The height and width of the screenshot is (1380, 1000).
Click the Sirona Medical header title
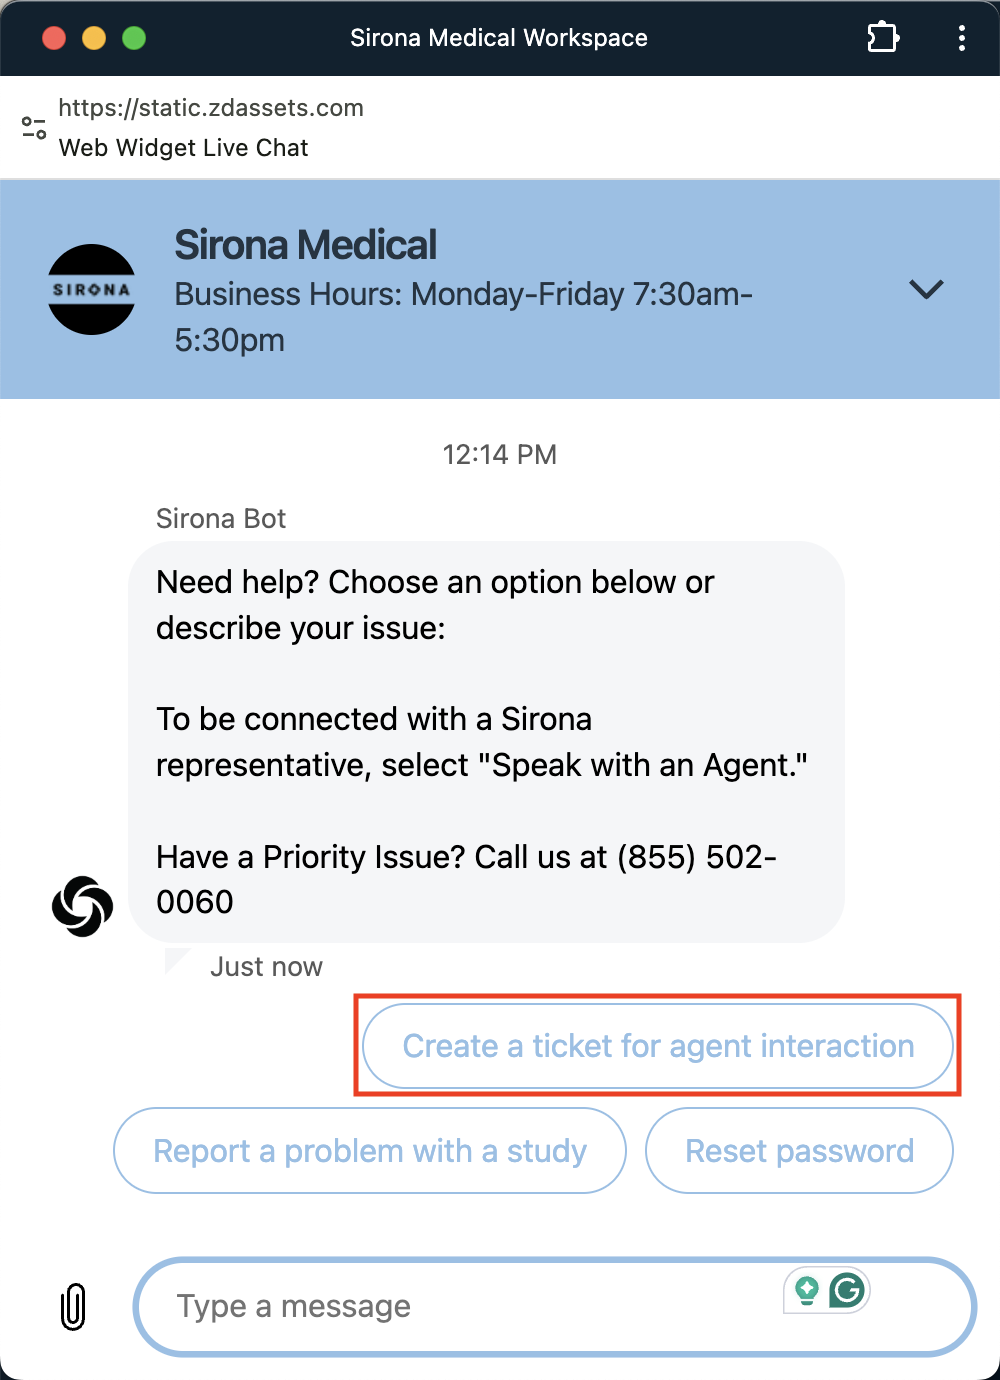pyautogui.click(x=306, y=245)
